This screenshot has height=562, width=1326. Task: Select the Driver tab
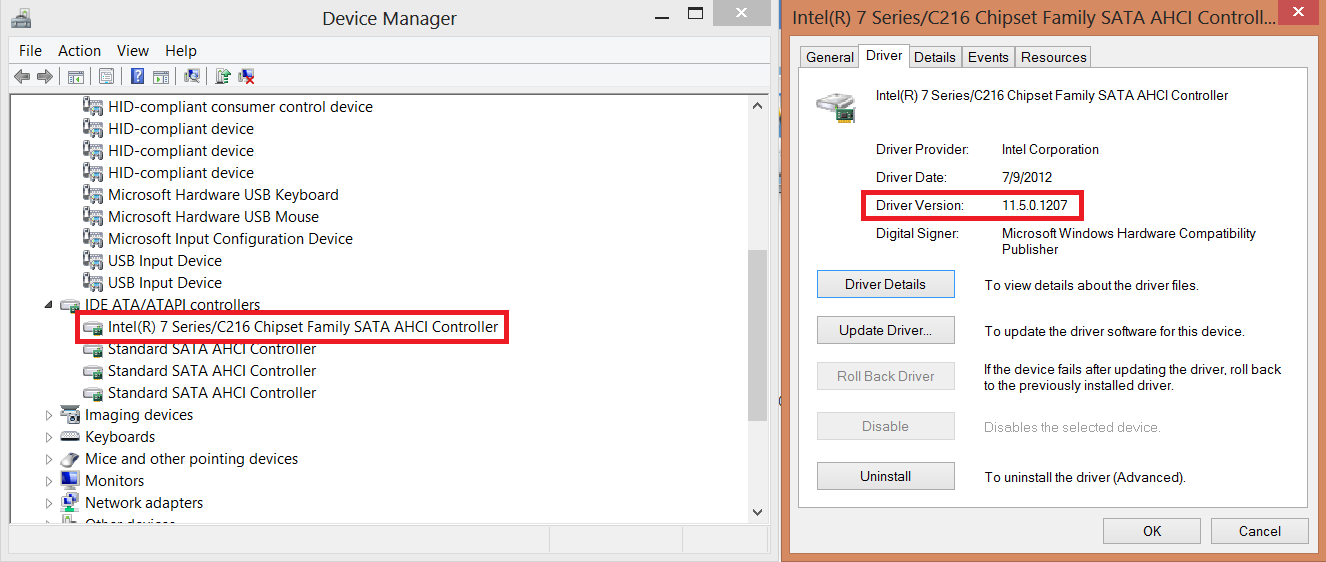[x=884, y=56]
